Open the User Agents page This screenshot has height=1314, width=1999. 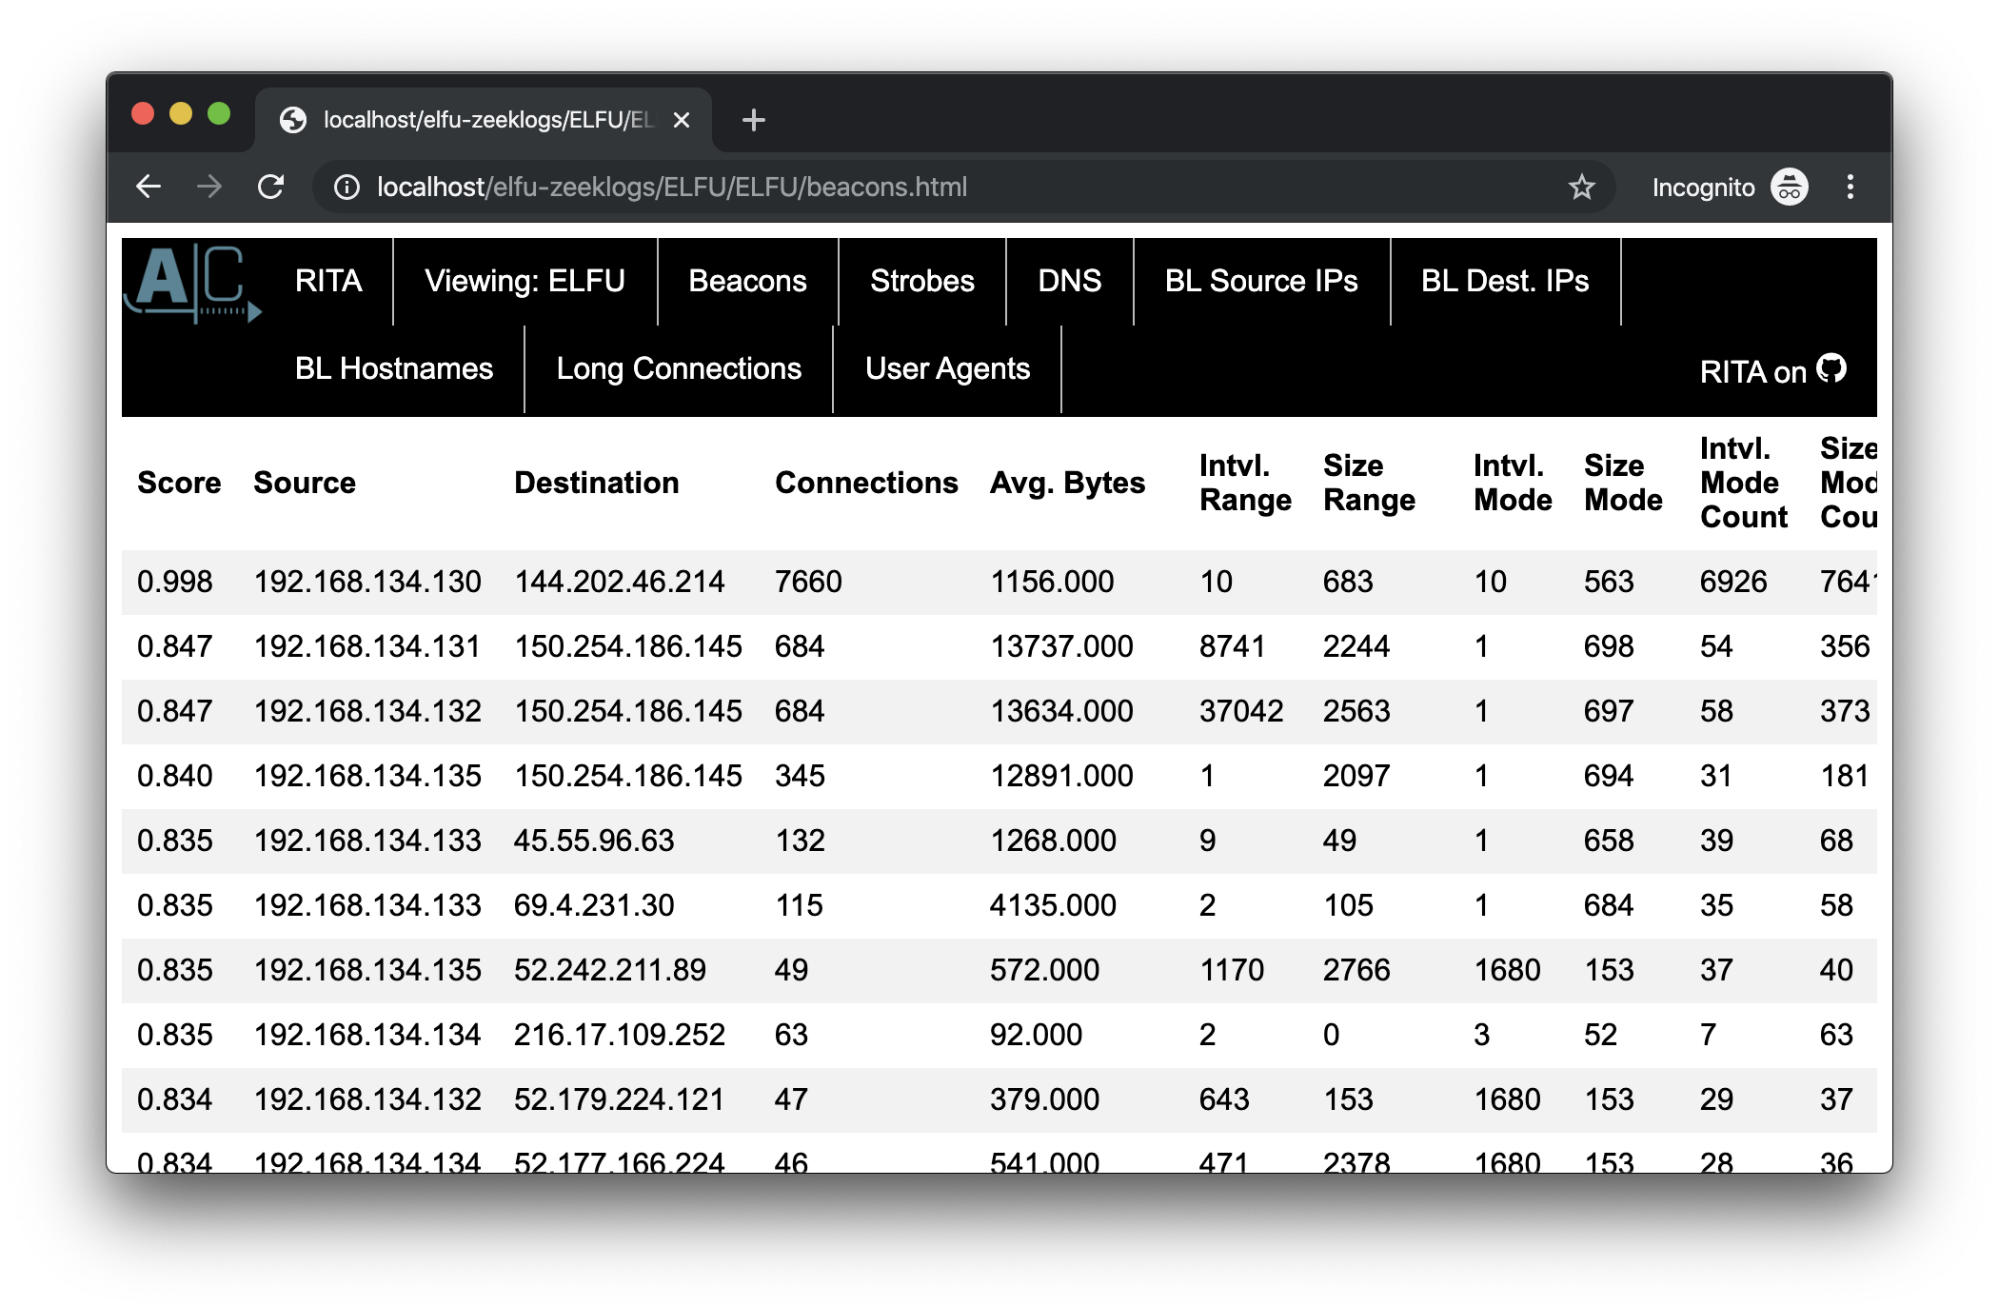[947, 368]
